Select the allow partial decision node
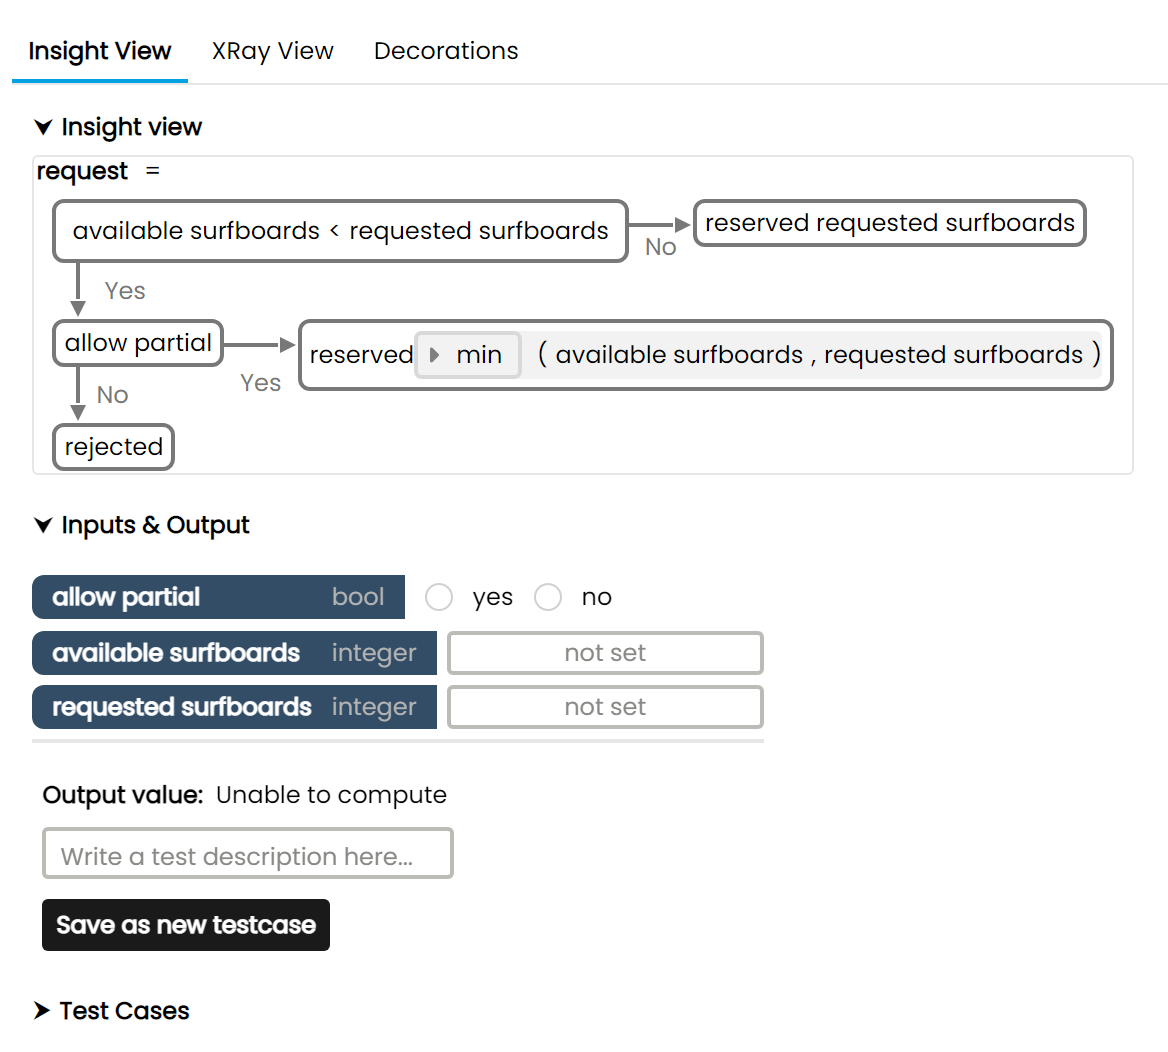 [x=138, y=343]
